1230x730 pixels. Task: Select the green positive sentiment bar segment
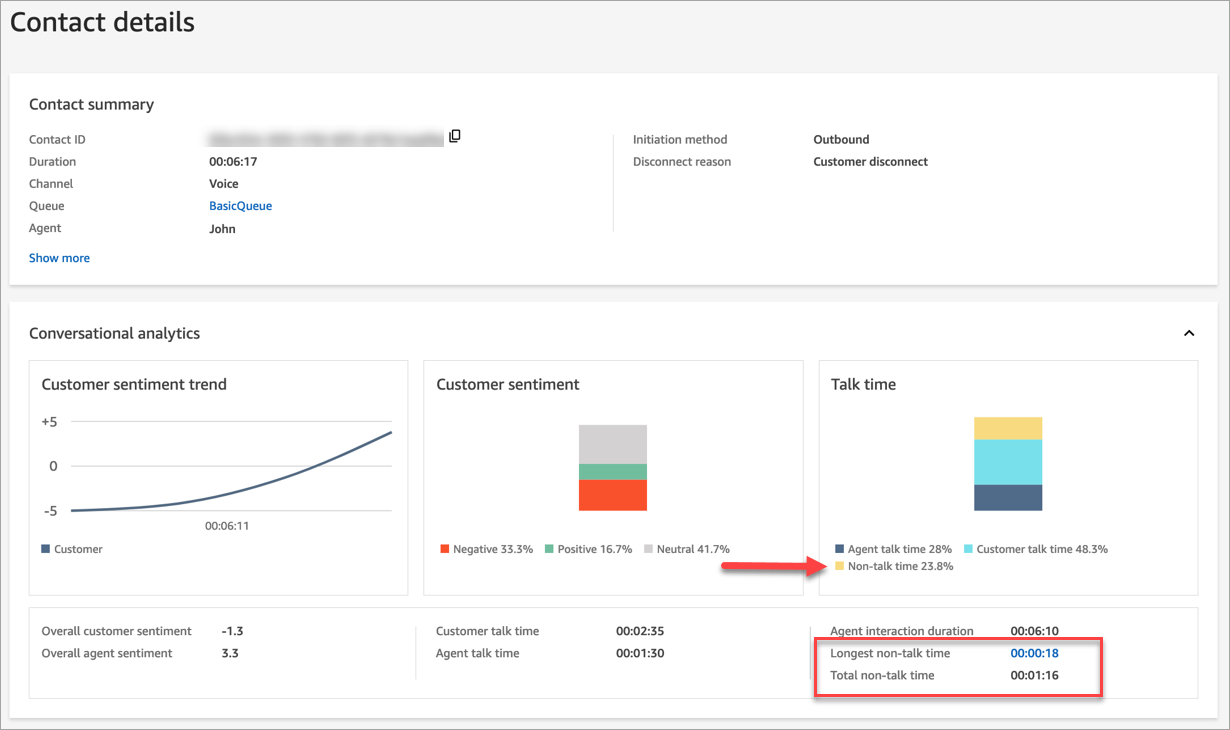(x=613, y=471)
